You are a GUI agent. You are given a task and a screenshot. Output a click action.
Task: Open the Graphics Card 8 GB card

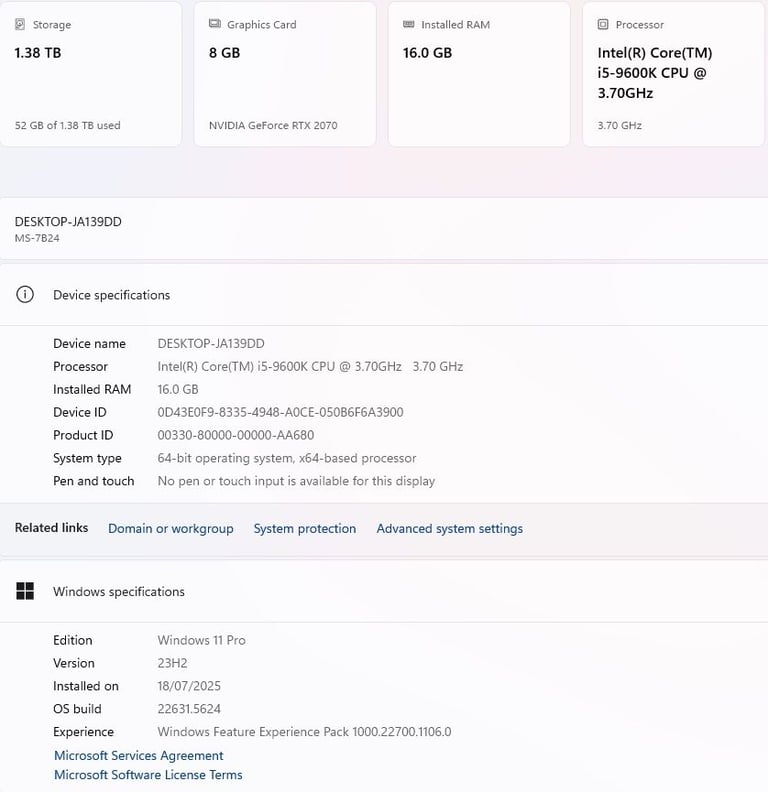285,74
